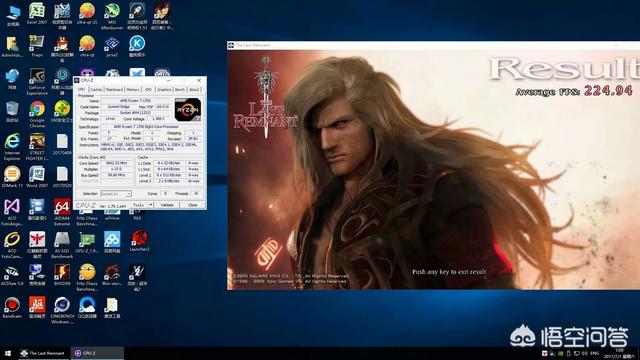Switch to The Last Remnant taskbar button
Image resolution: width=640 pixels, height=360 pixels.
click(43, 353)
